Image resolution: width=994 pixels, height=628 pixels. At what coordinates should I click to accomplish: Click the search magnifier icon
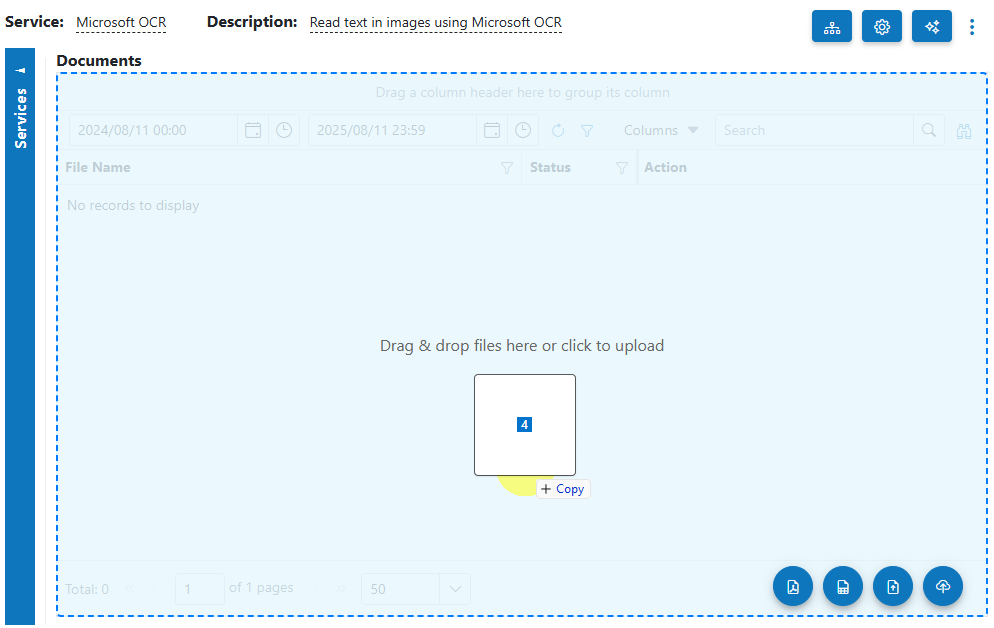(929, 131)
